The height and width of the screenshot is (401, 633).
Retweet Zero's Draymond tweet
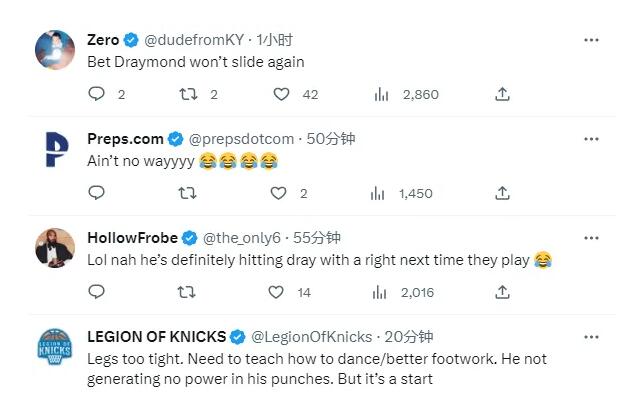pos(187,94)
